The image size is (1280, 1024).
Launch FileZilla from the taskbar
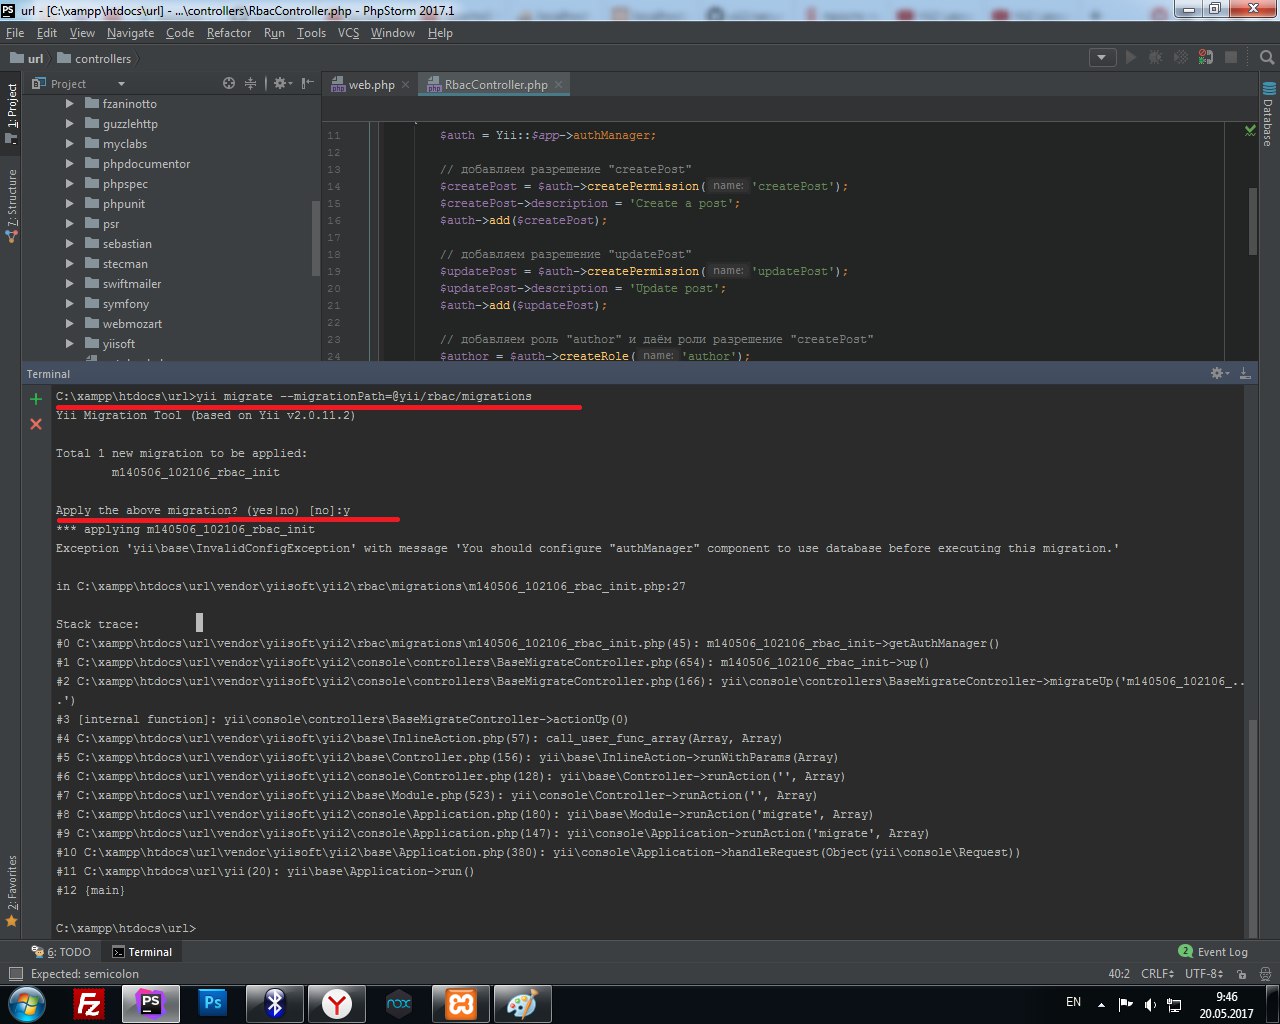click(89, 1003)
